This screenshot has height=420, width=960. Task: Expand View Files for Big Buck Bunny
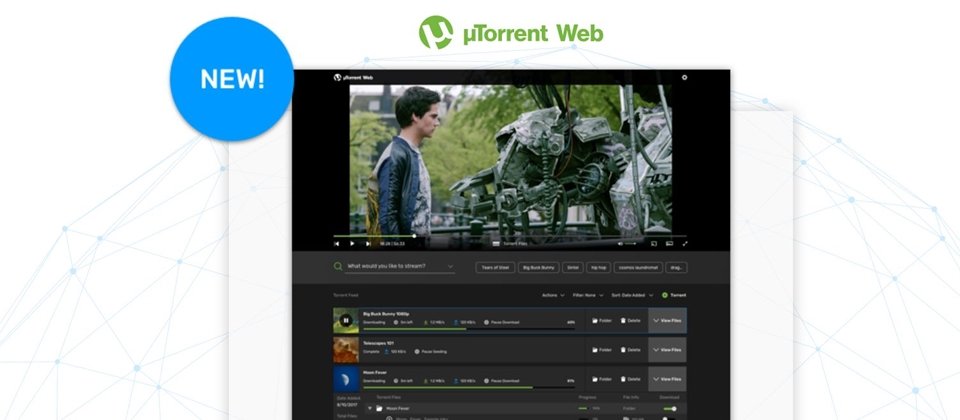(667, 320)
